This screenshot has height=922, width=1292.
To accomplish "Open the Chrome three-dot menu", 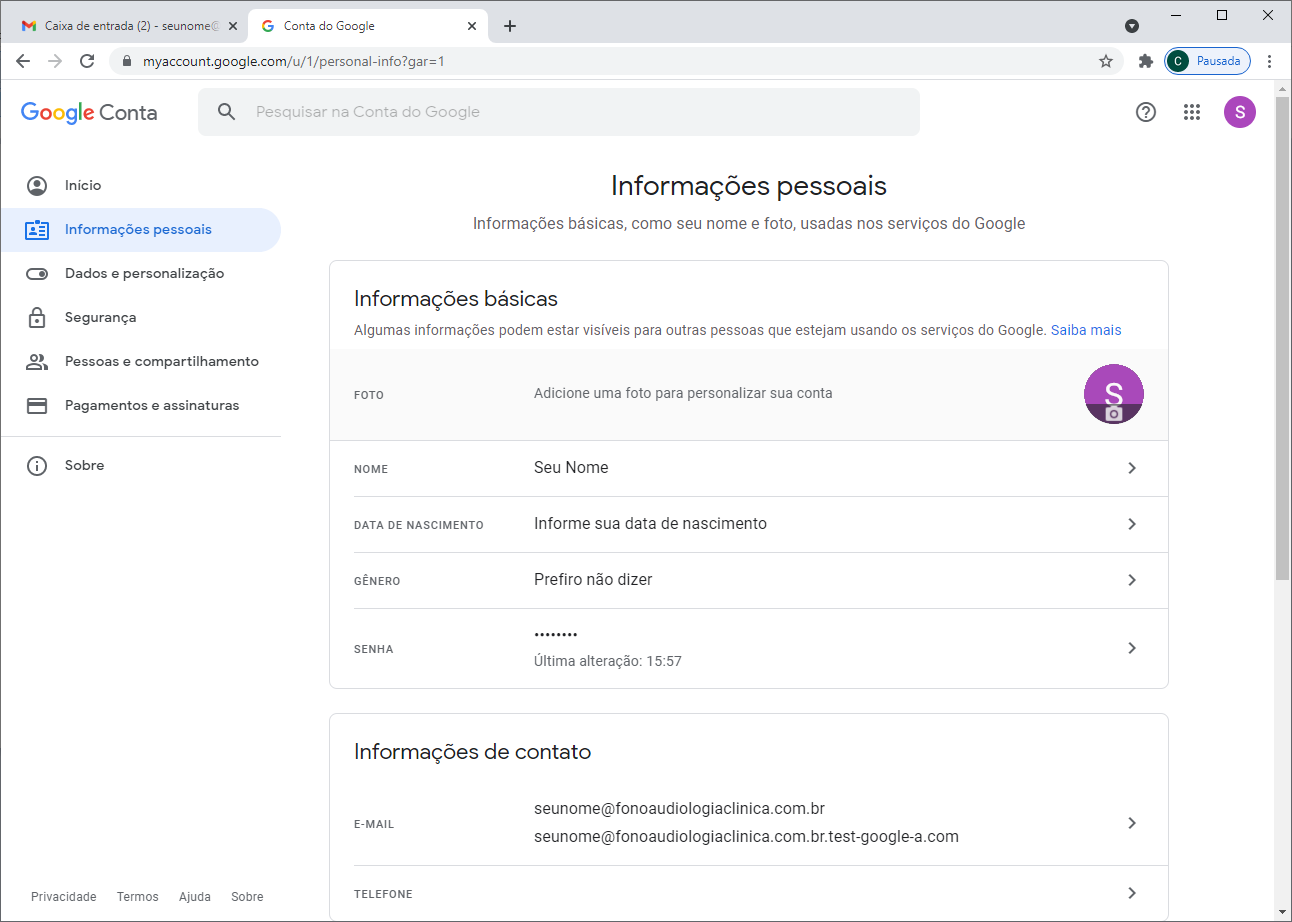I will pos(1270,61).
